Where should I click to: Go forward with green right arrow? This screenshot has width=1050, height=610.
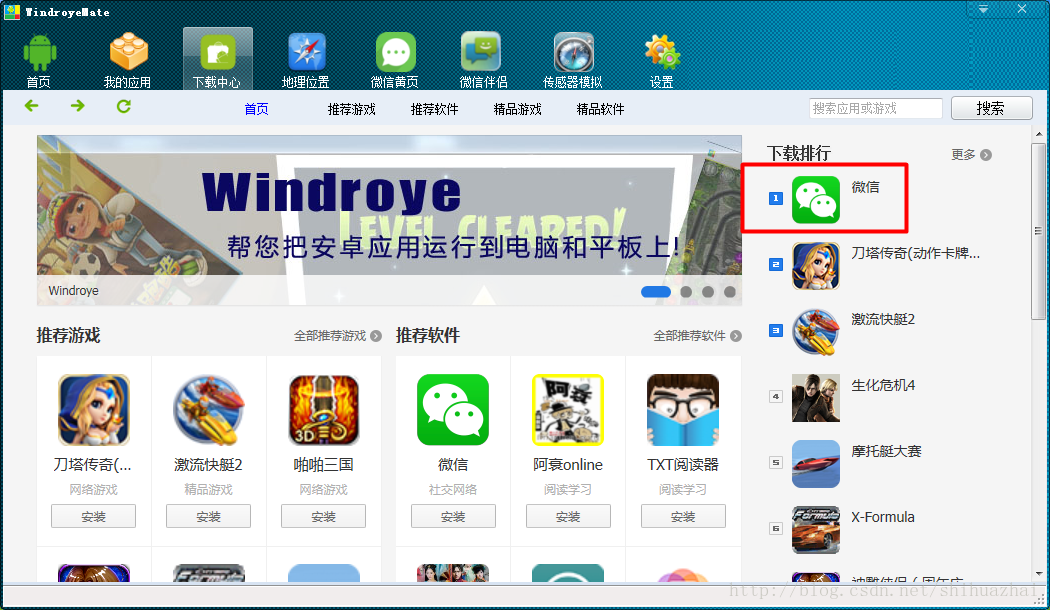click(78, 106)
